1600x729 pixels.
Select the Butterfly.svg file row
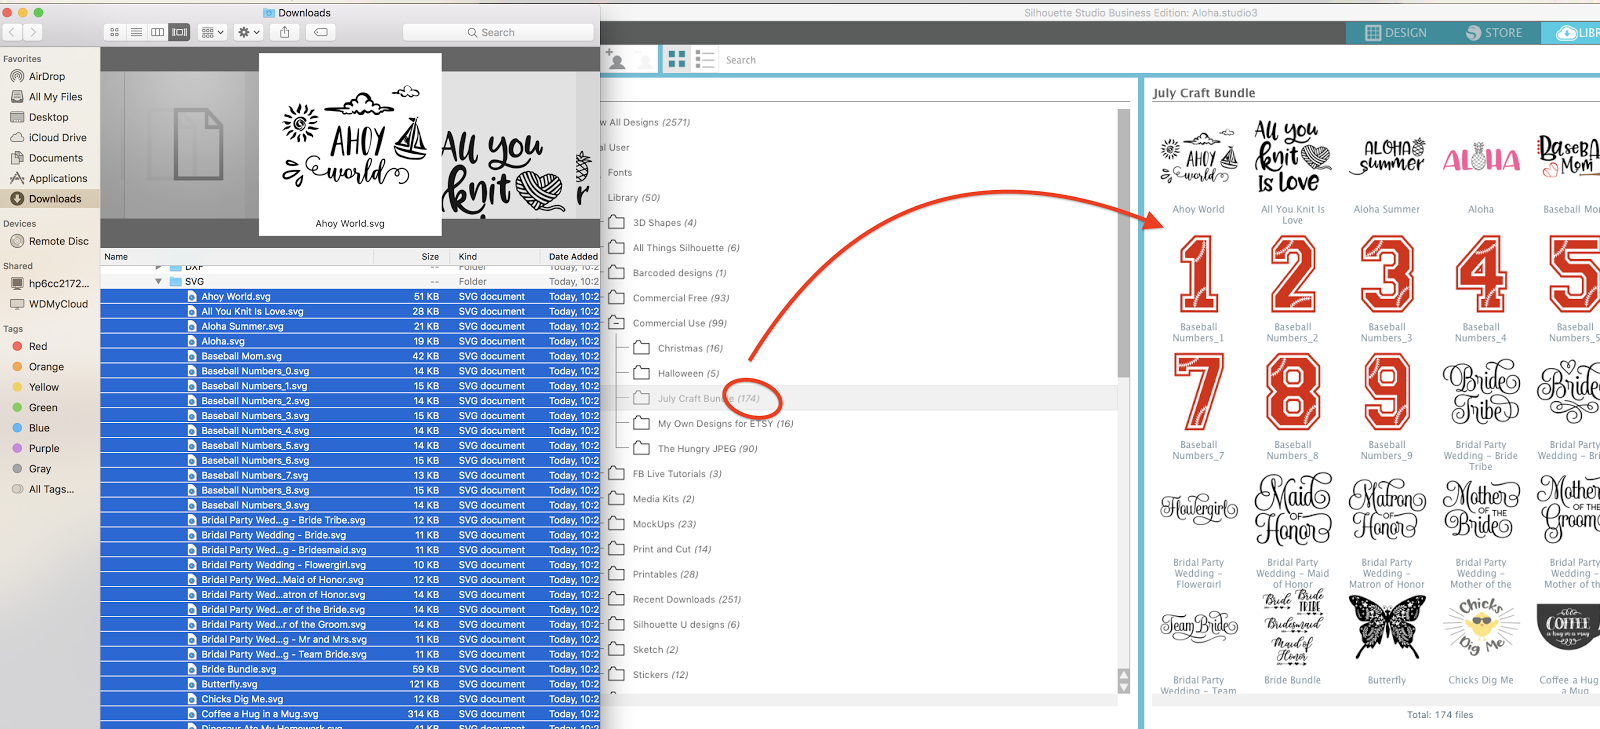coord(350,685)
